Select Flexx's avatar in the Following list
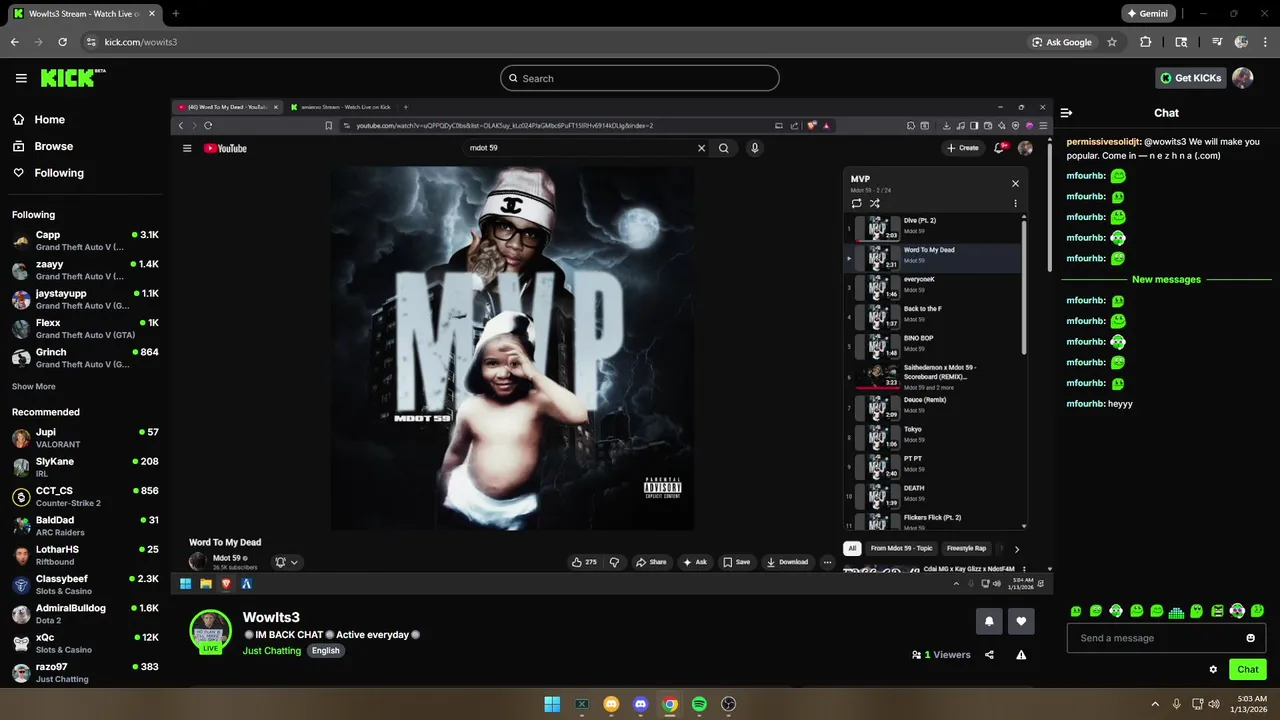Screen dimensions: 1280x720 (x=21, y=329)
